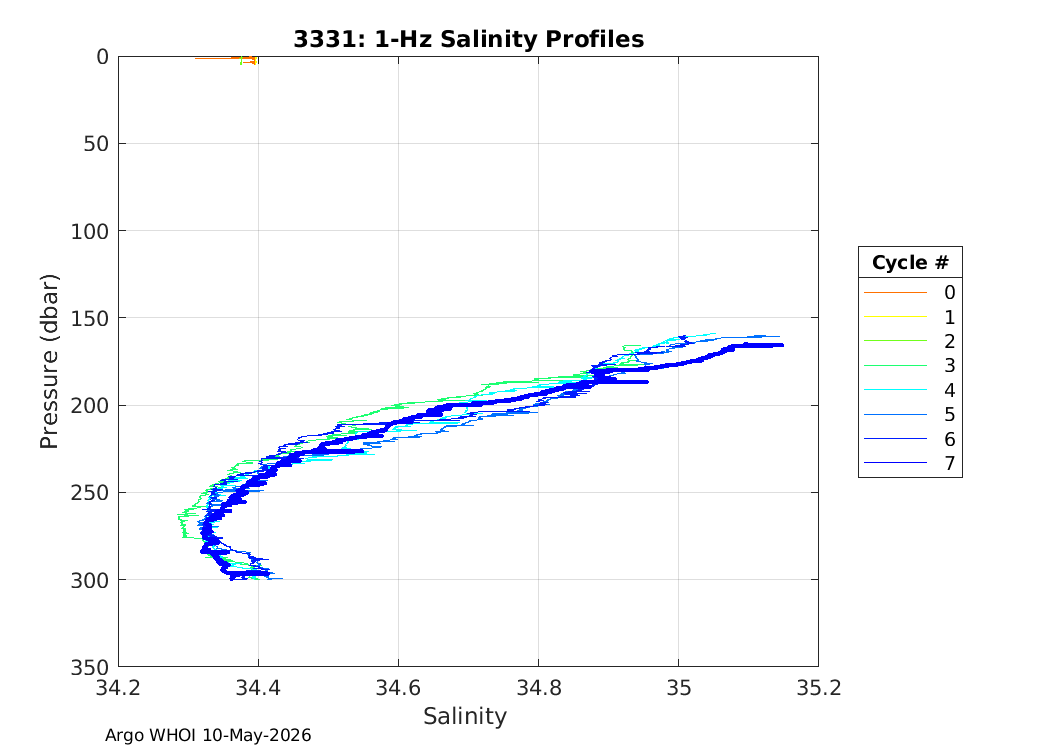Click the Cycle 5 legend line
This screenshot has height=750, width=1050.
(x=895, y=415)
